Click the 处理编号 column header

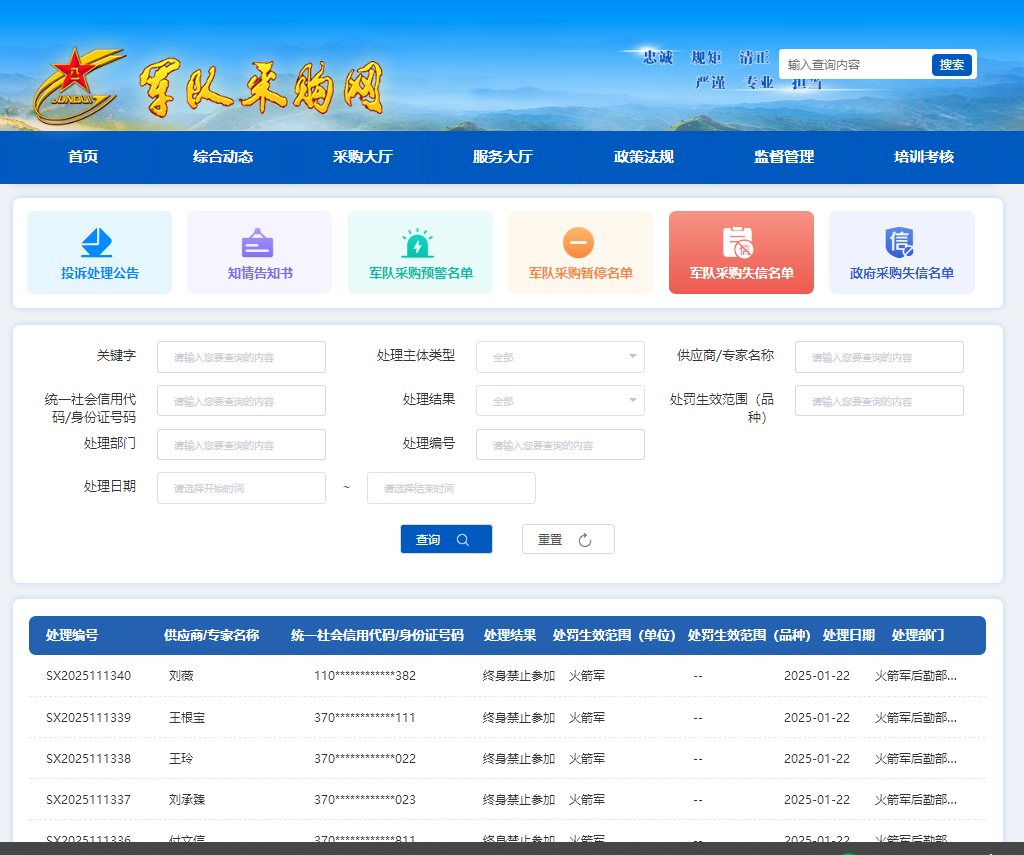(x=72, y=635)
